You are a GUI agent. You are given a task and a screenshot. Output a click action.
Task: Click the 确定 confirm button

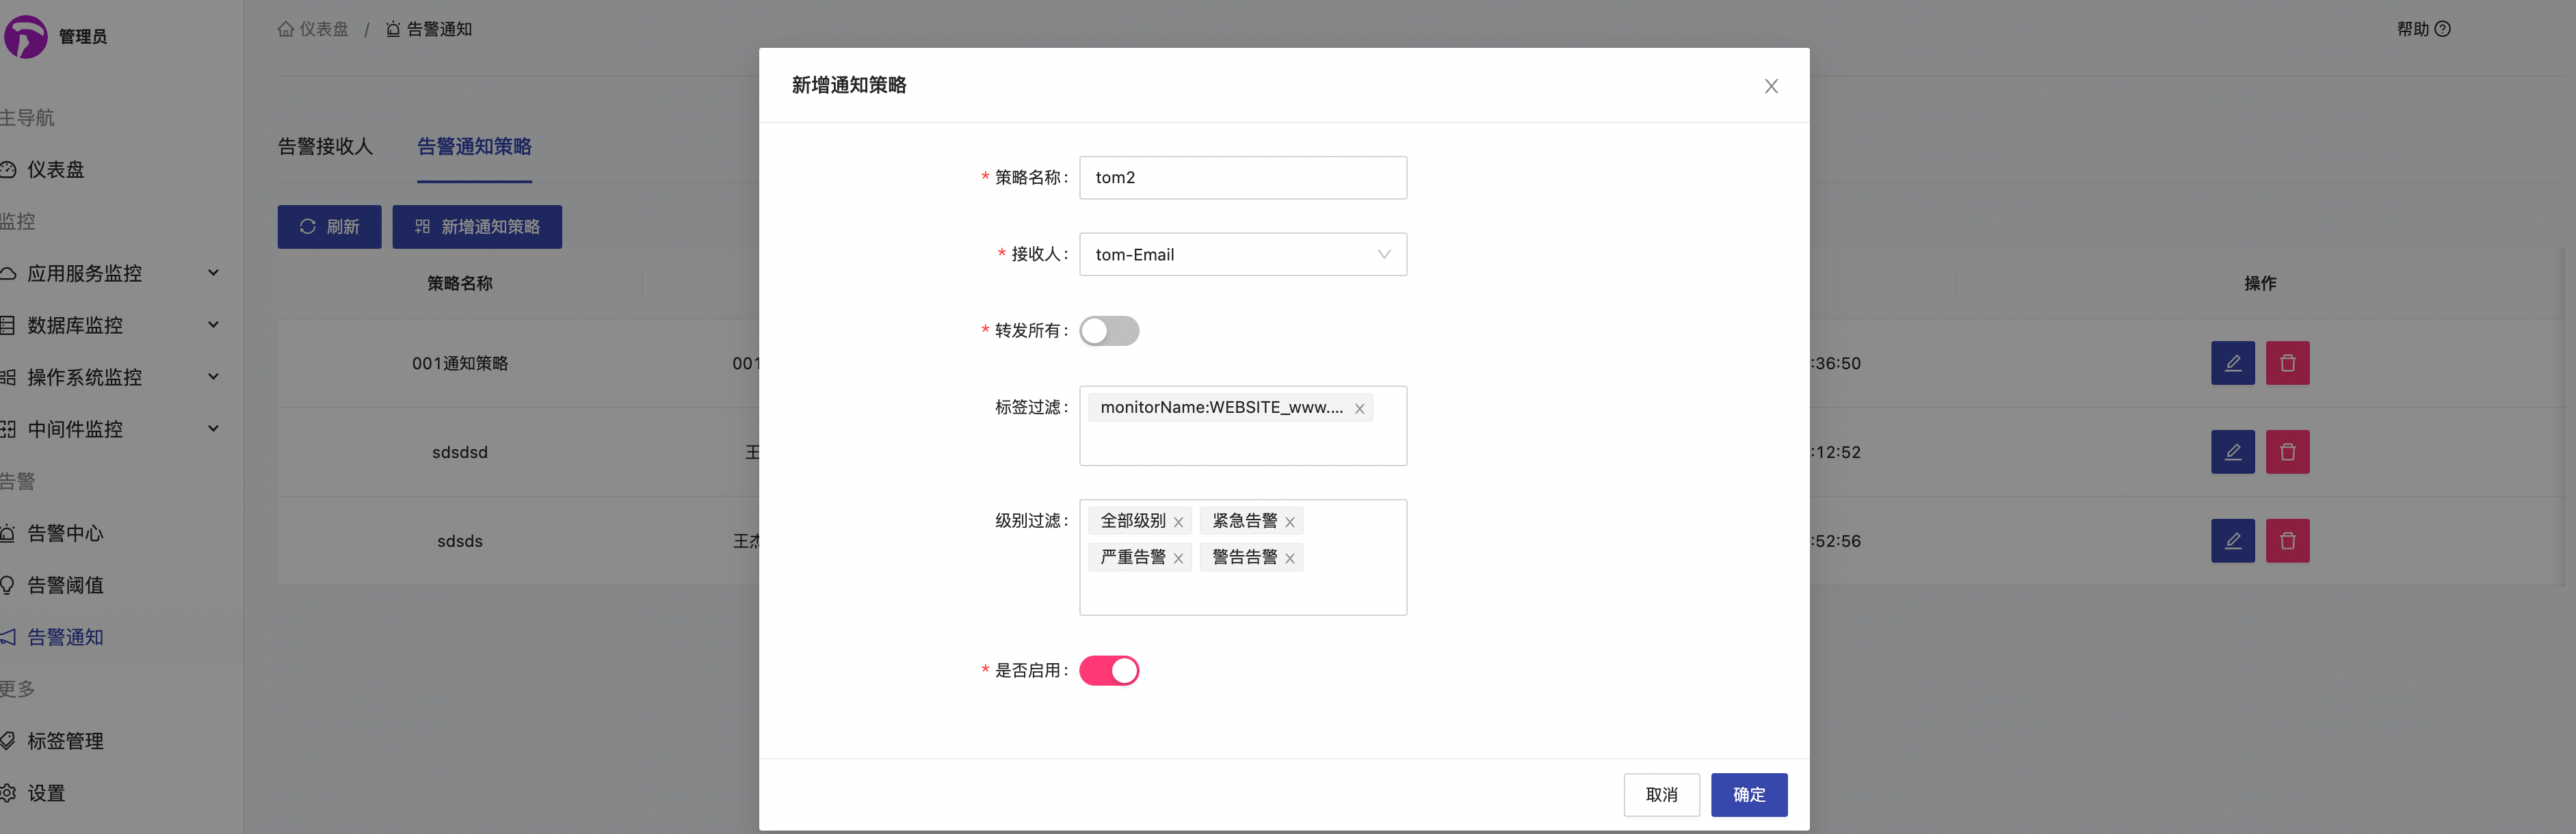(x=1748, y=795)
